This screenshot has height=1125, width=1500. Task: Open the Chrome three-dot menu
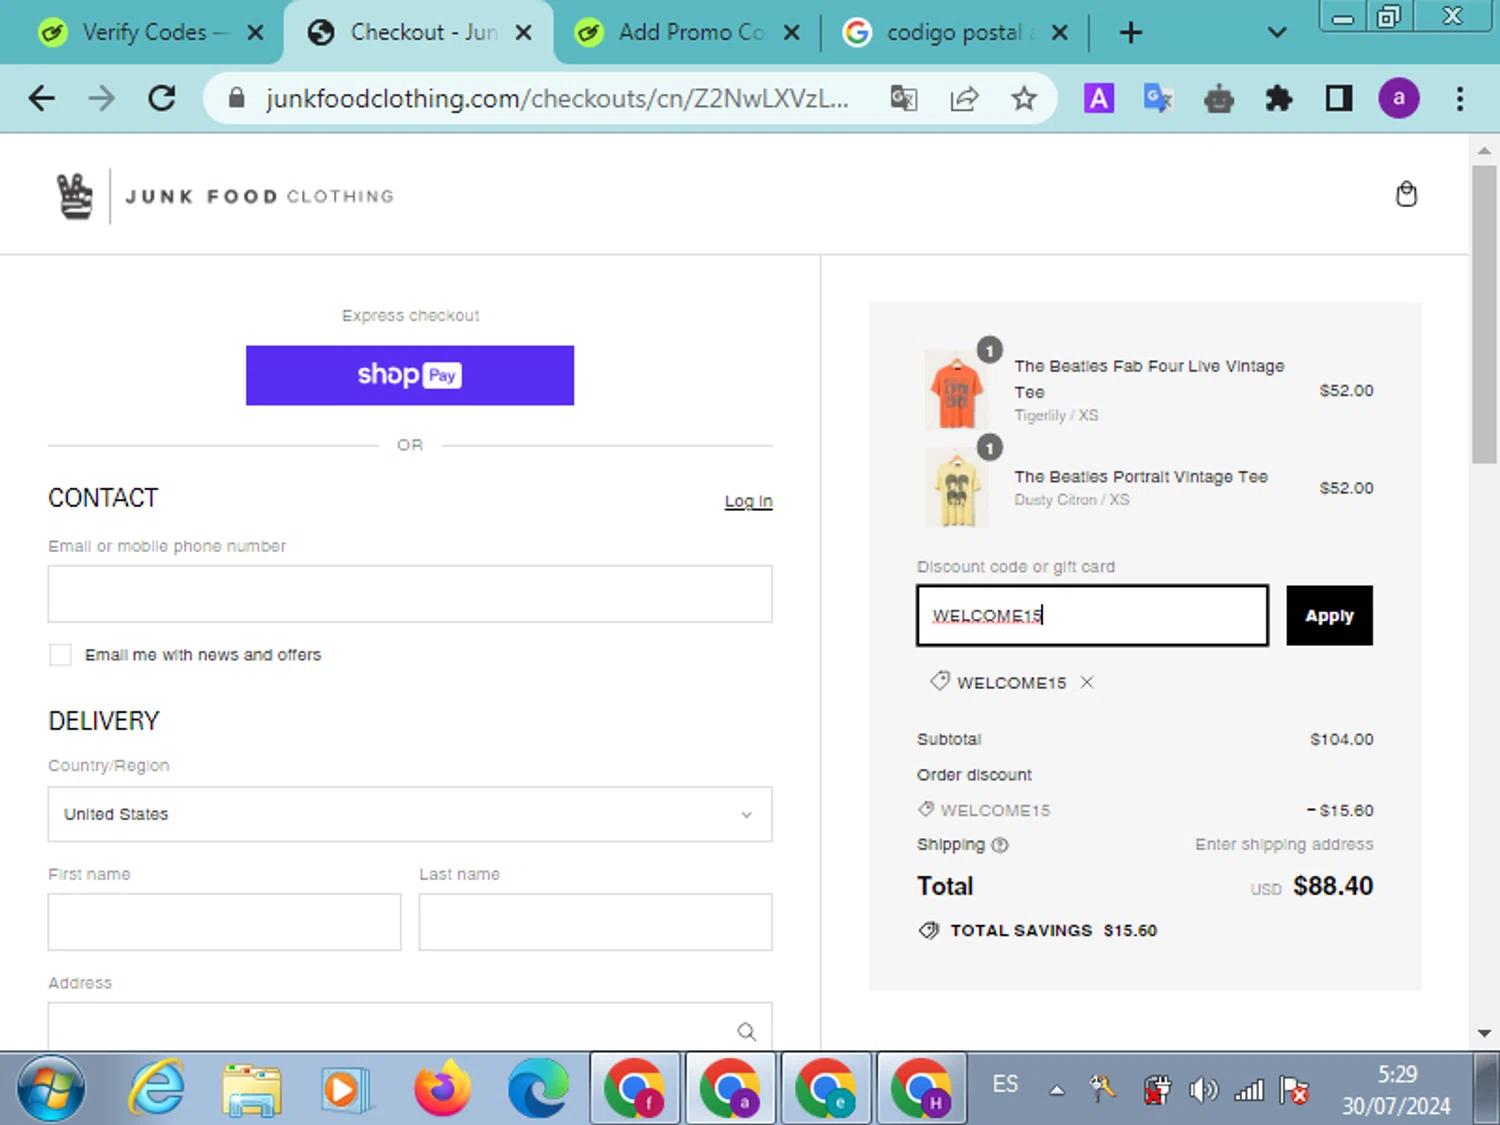(x=1460, y=98)
